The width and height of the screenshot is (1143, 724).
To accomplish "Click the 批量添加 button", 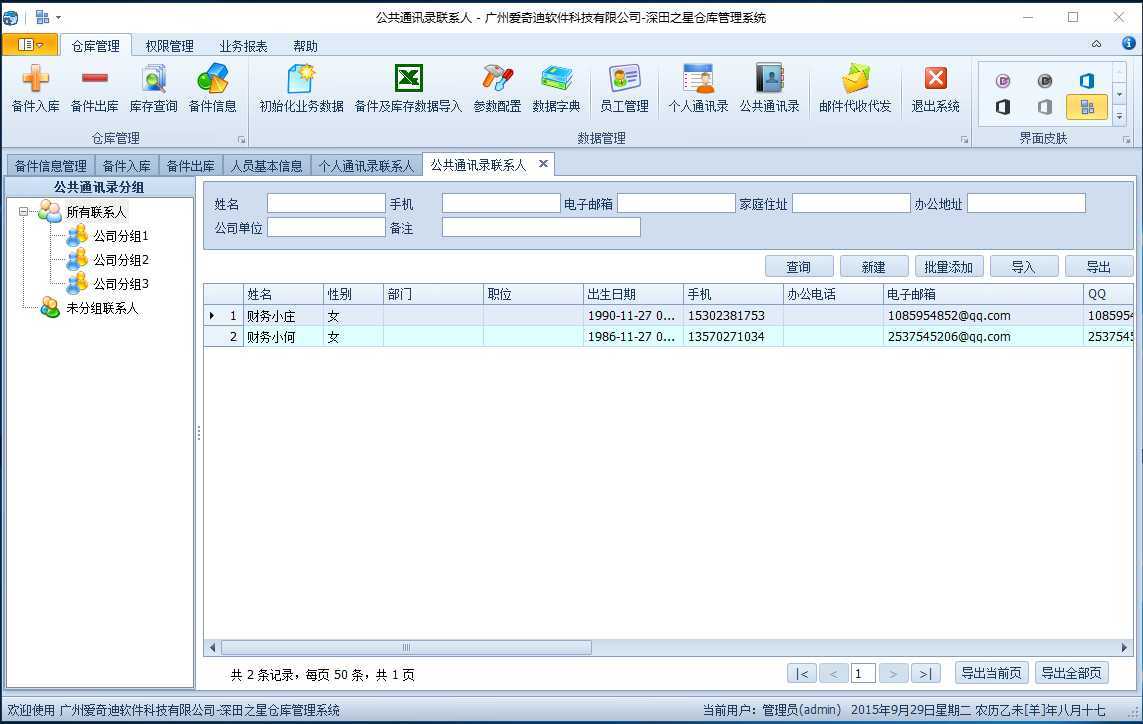I will pos(948,267).
